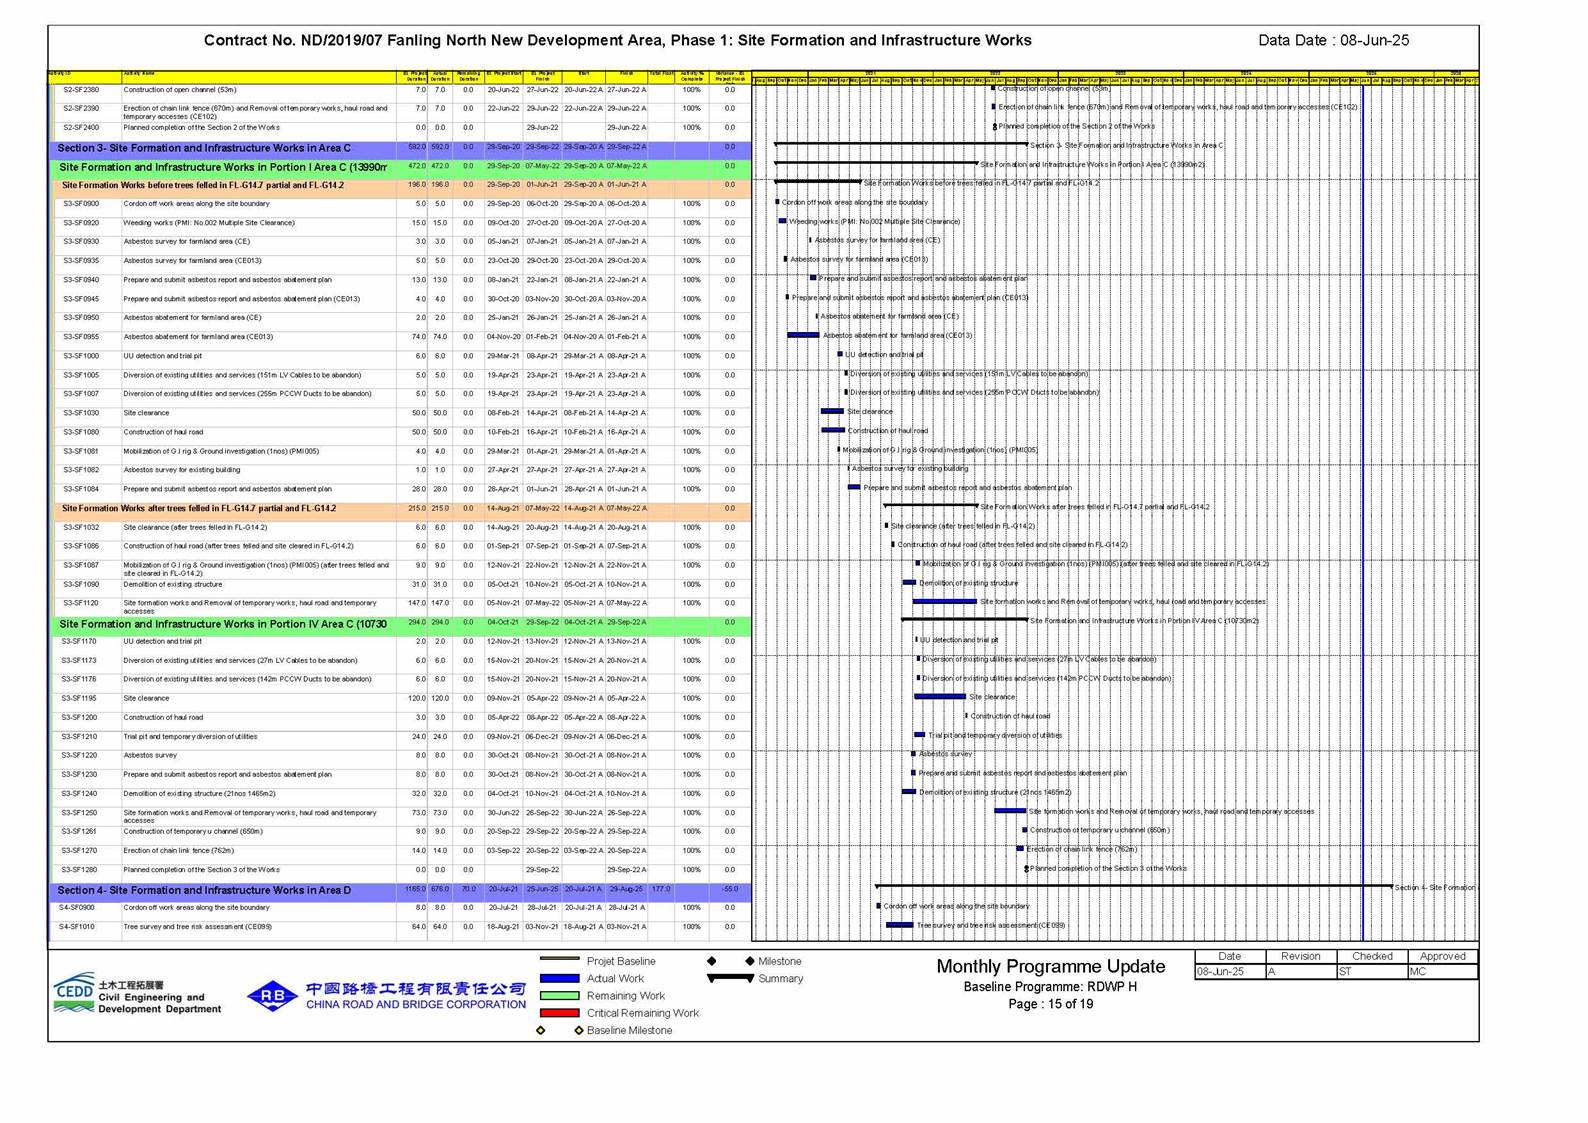Select activity ID S3-SF1080
This screenshot has height=1123, width=1588.
tap(81, 432)
